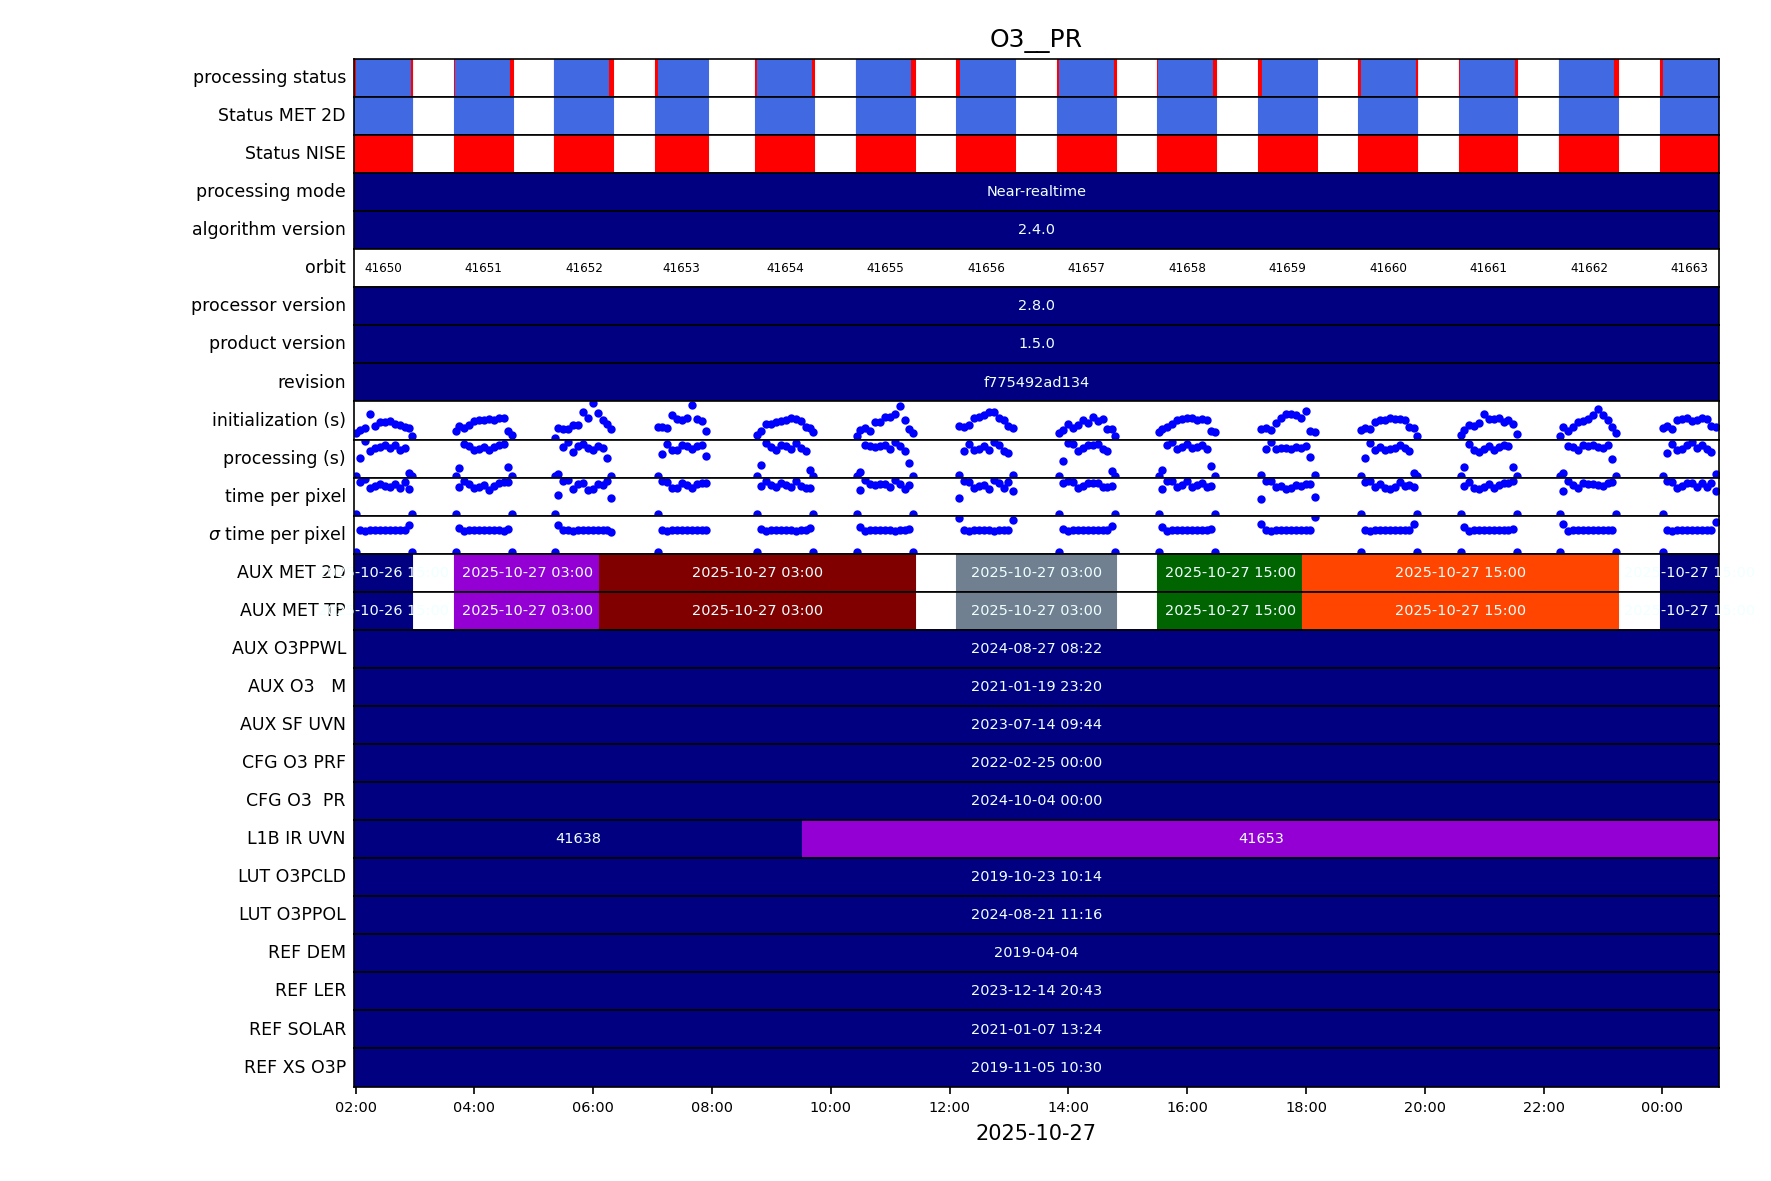The image size is (1771, 1181).
Task: Select the gray segment in AUX MET 2D row
Action: coord(1036,573)
